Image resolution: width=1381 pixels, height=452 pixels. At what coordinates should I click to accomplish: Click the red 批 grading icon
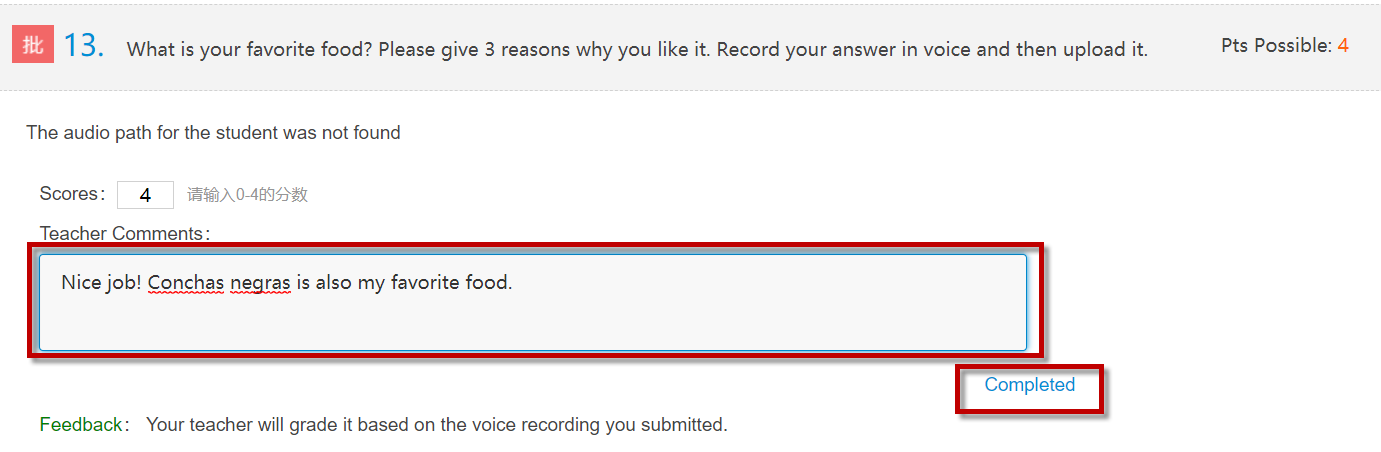click(x=33, y=44)
